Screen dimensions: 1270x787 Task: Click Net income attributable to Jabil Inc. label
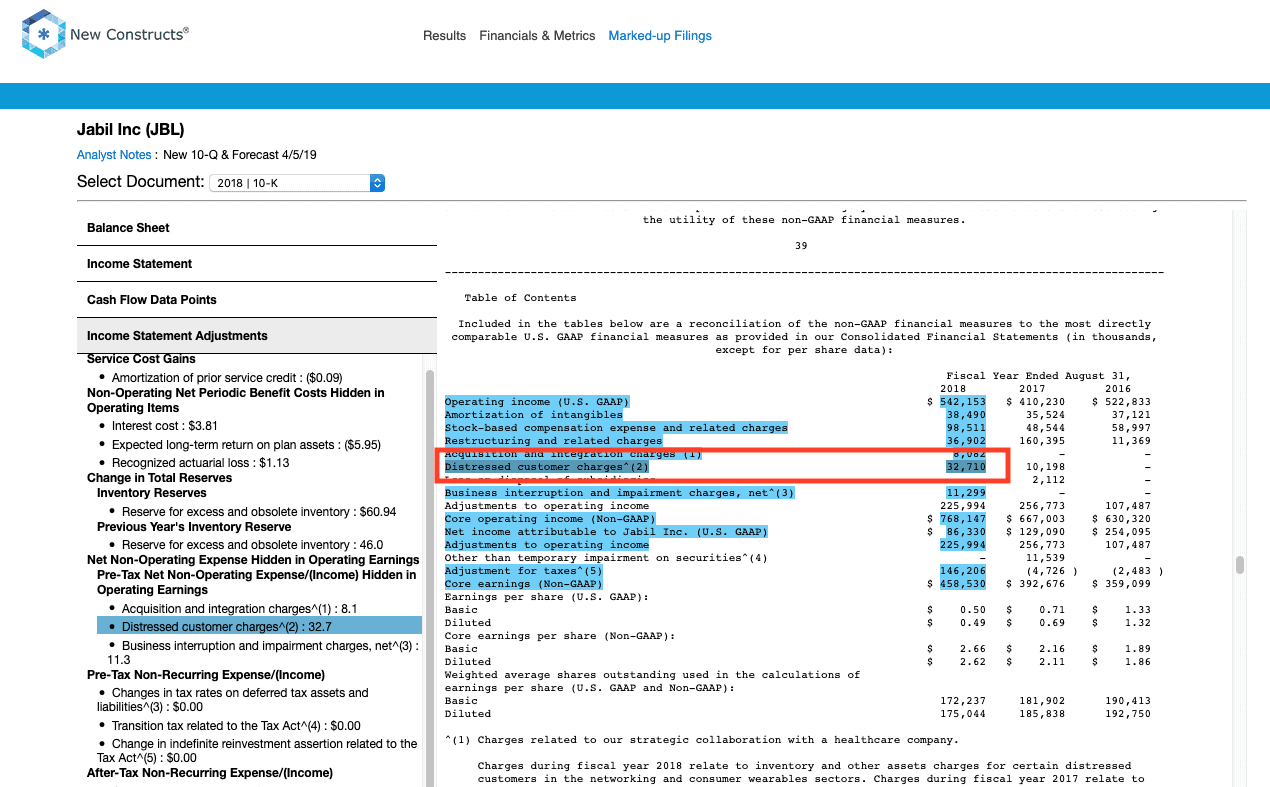coord(606,532)
